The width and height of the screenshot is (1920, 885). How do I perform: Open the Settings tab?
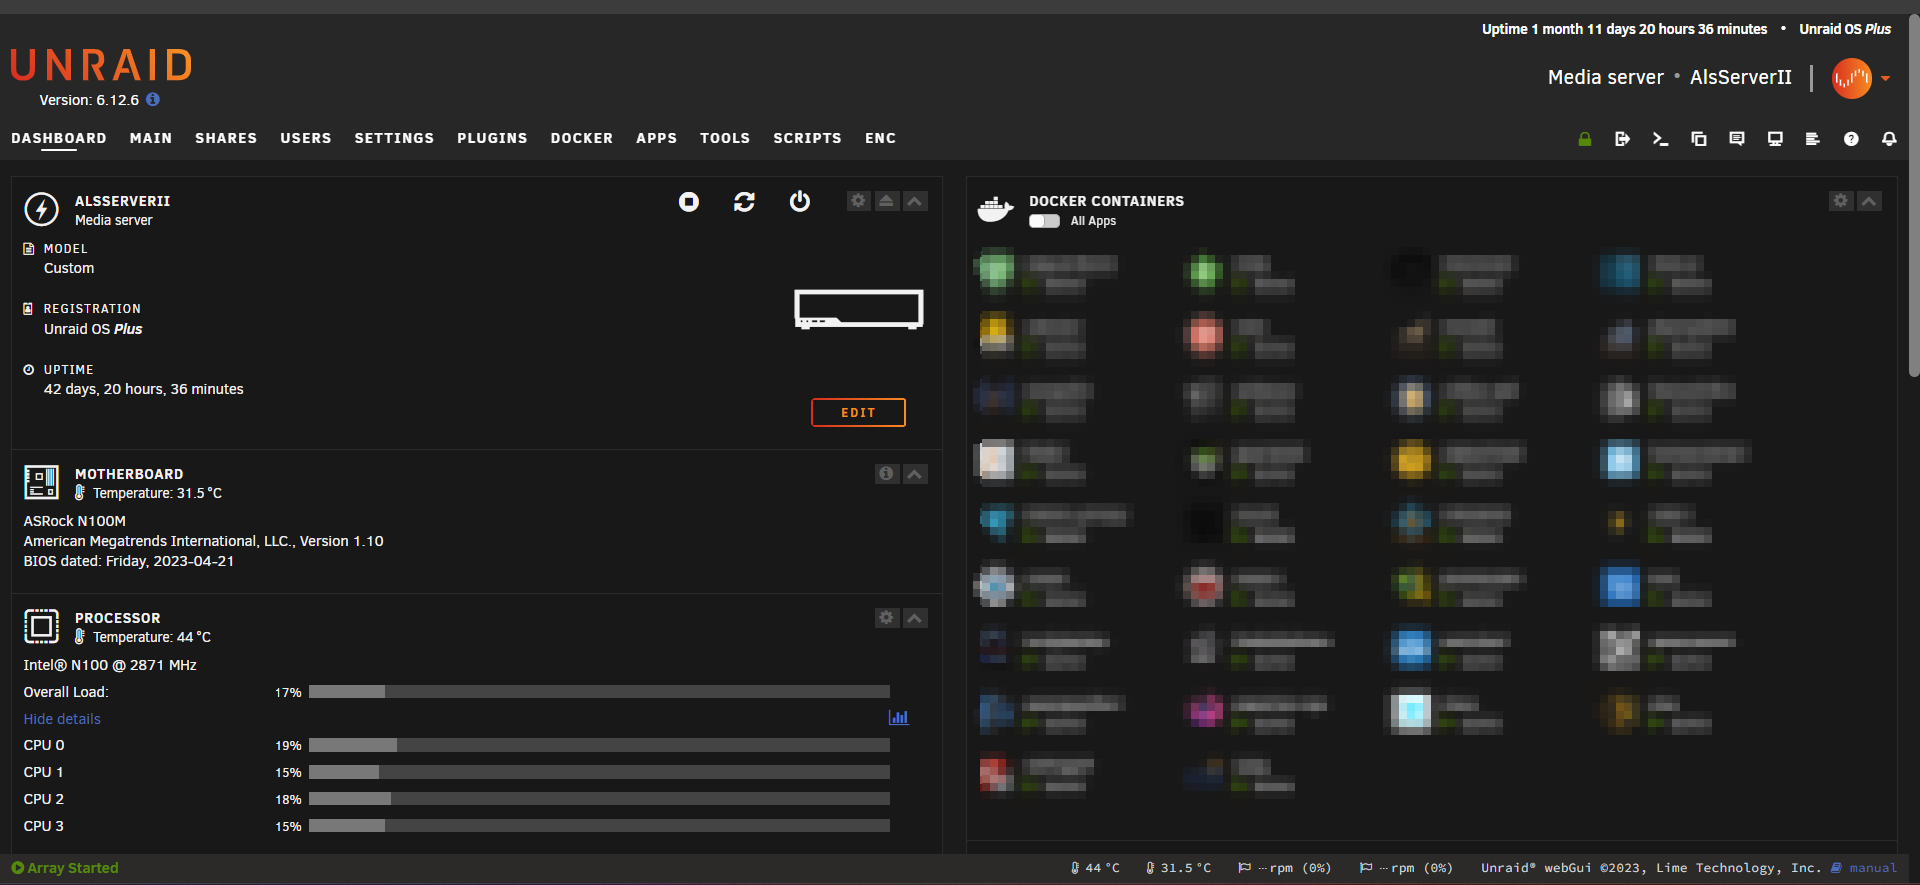[x=394, y=138]
